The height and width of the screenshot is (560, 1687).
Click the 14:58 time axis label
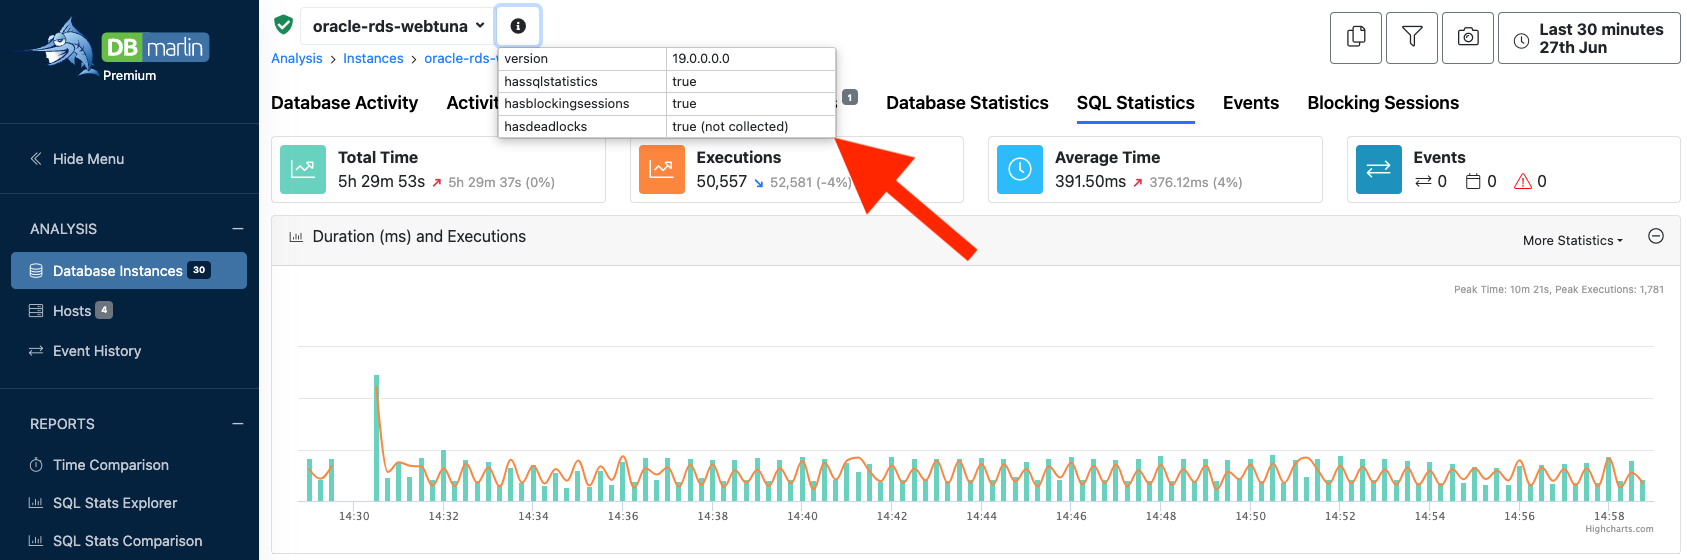click(x=1609, y=516)
